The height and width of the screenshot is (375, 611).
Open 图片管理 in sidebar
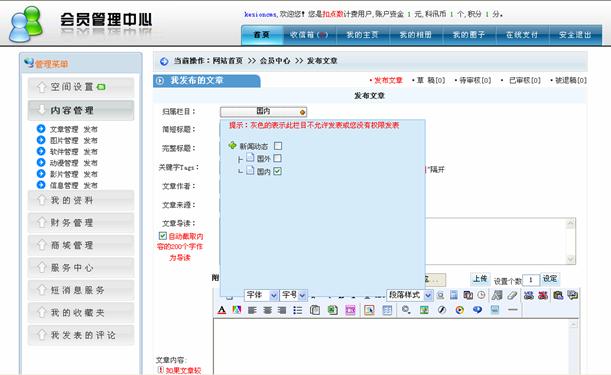pyautogui.click(x=64, y=141)
